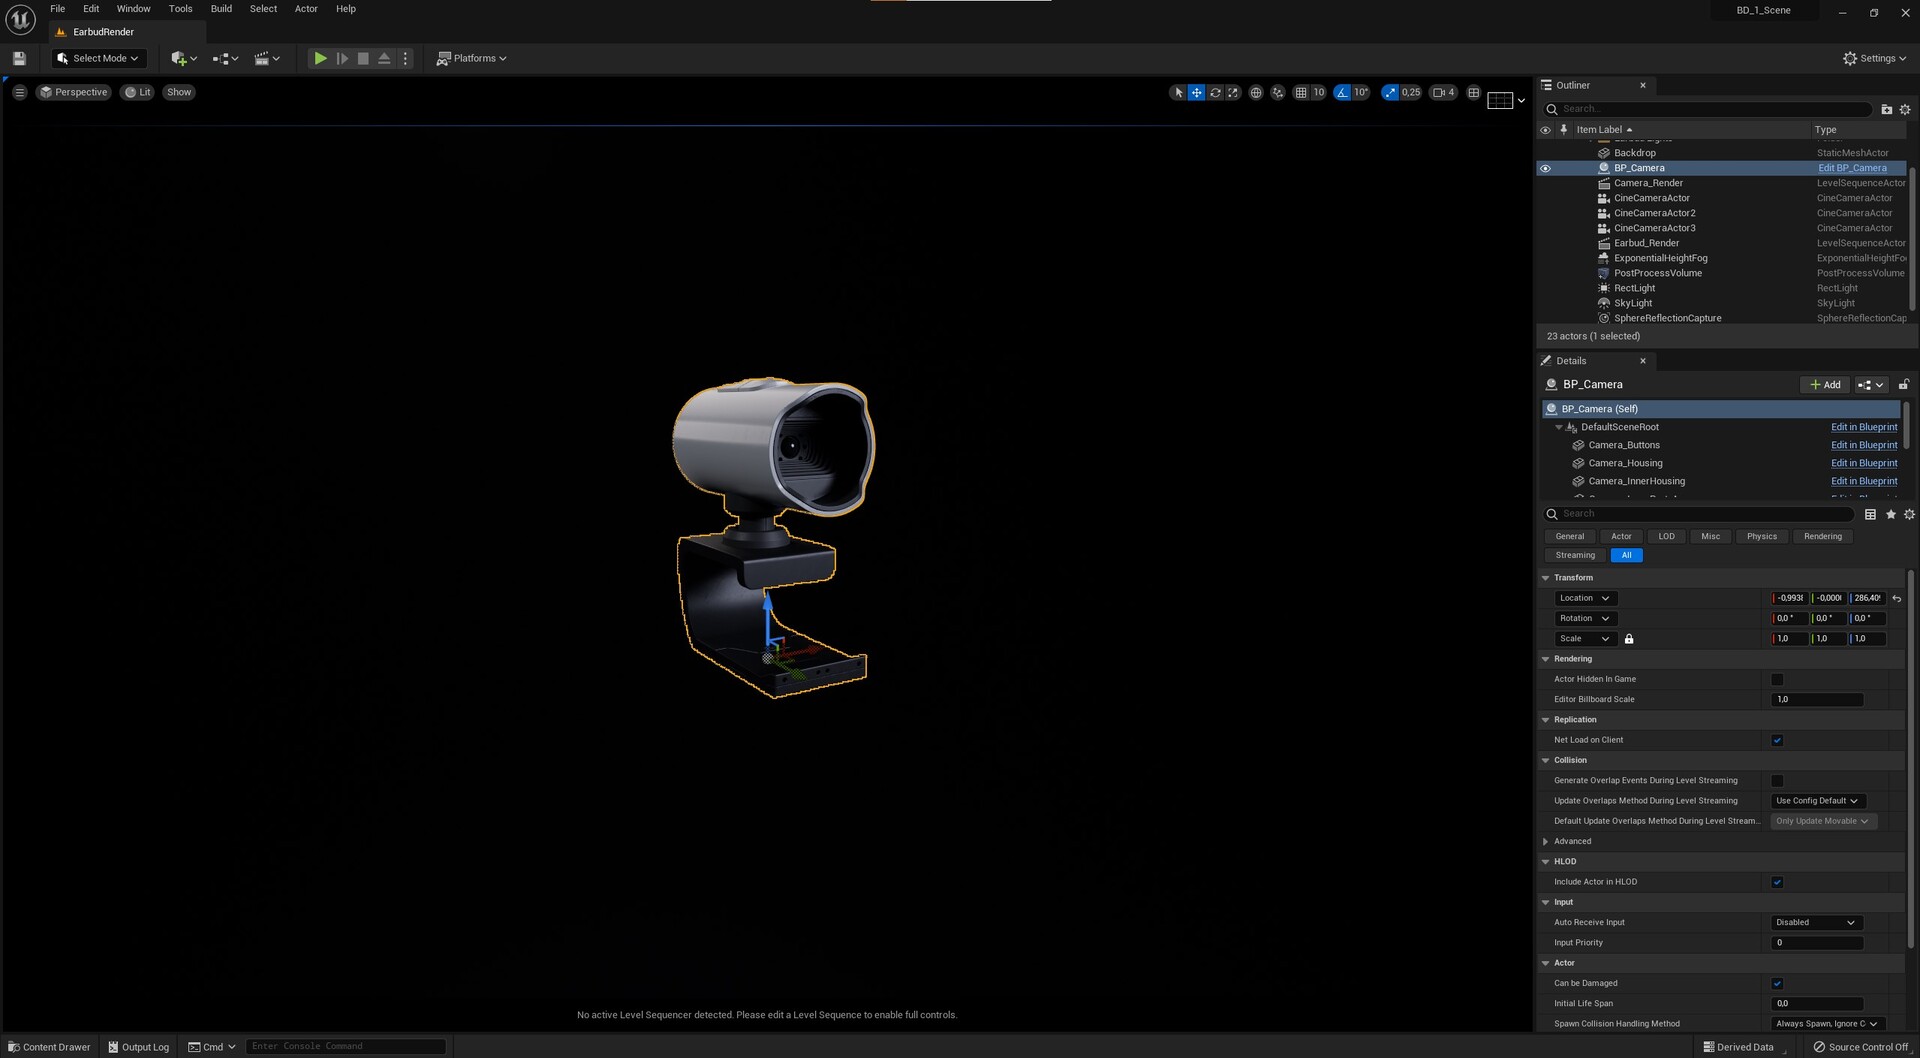The width and height of the screenshot is (1920, 1058).
Task: Click the Save Current Level icon
Action: (19, 58)
